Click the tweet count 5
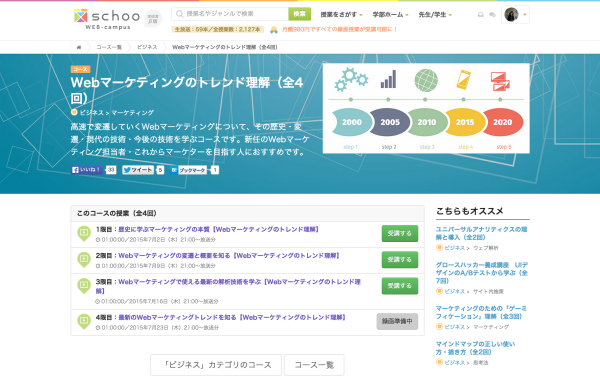 [x=160, y=170]
